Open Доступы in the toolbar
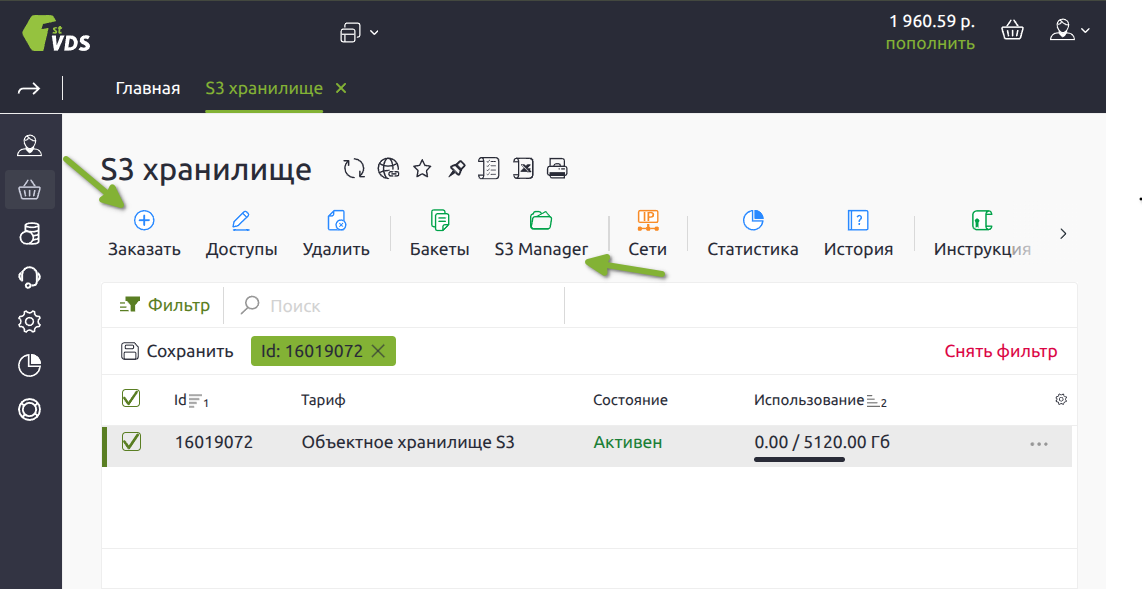The image size is (1142, 589). (x=241, y=220)
